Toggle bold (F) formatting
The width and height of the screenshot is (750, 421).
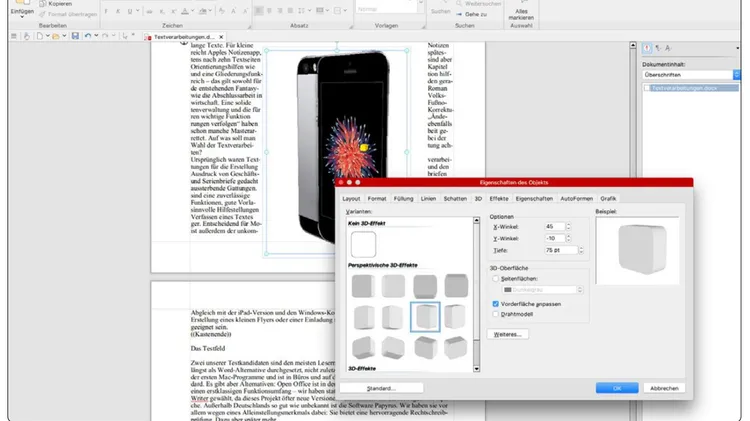click(106, 11)
